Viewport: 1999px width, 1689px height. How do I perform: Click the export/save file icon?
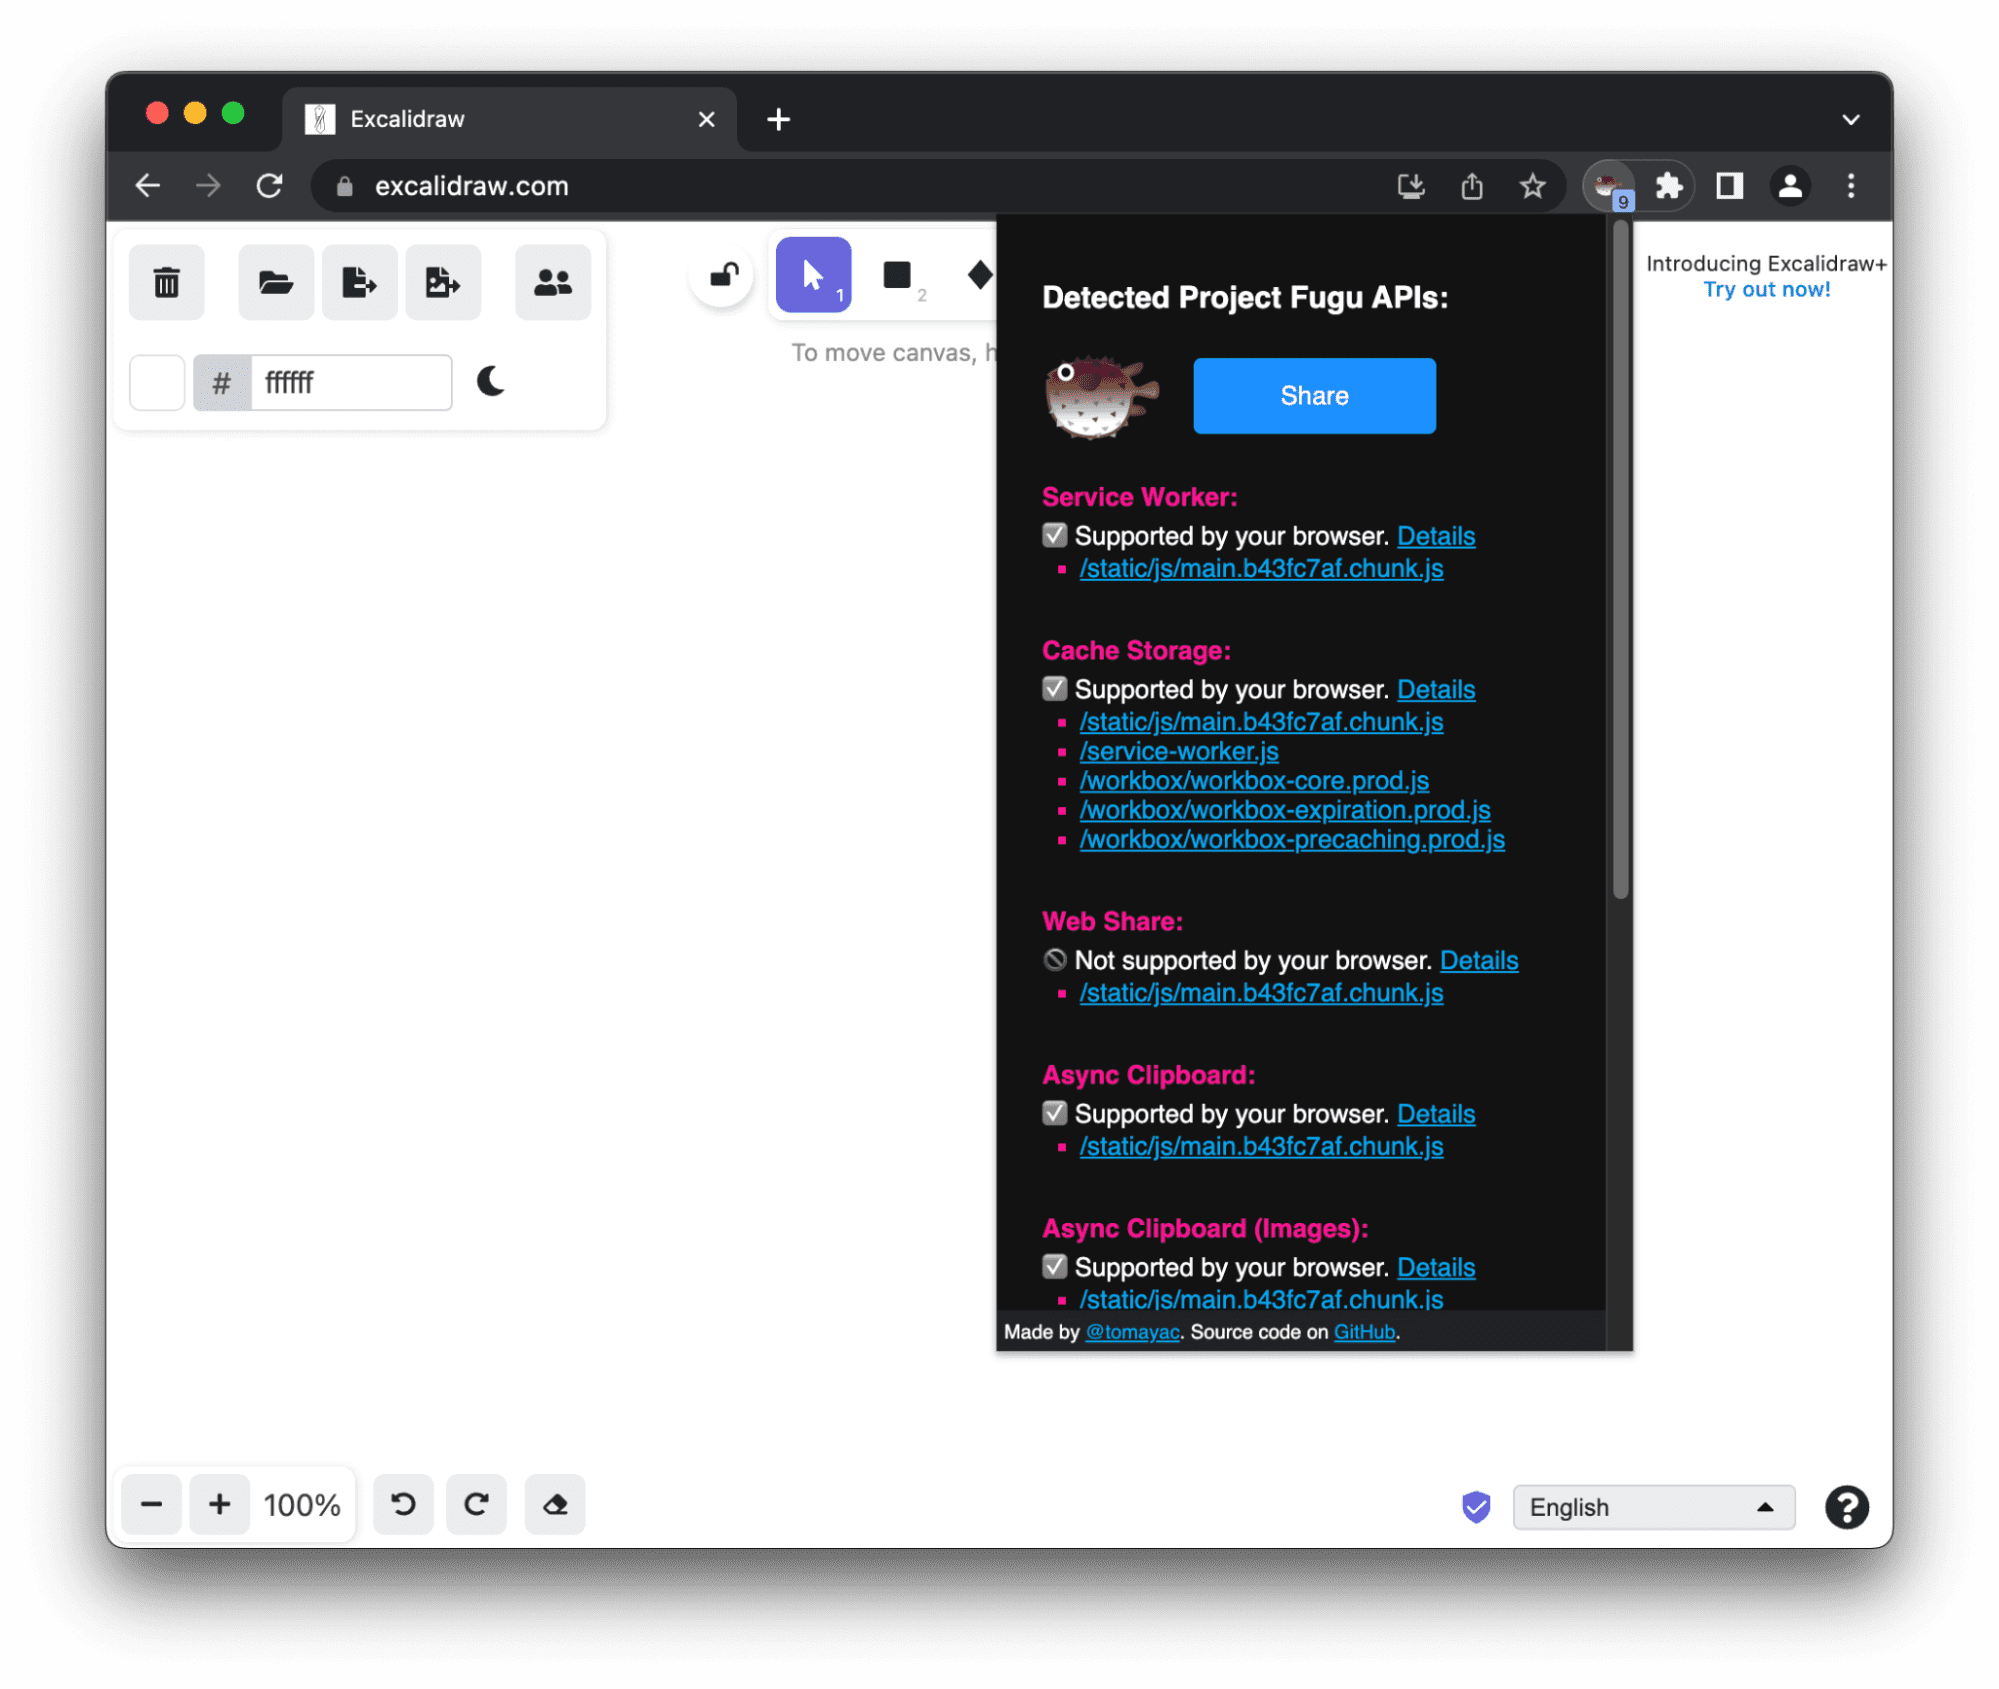coord(357,282)
